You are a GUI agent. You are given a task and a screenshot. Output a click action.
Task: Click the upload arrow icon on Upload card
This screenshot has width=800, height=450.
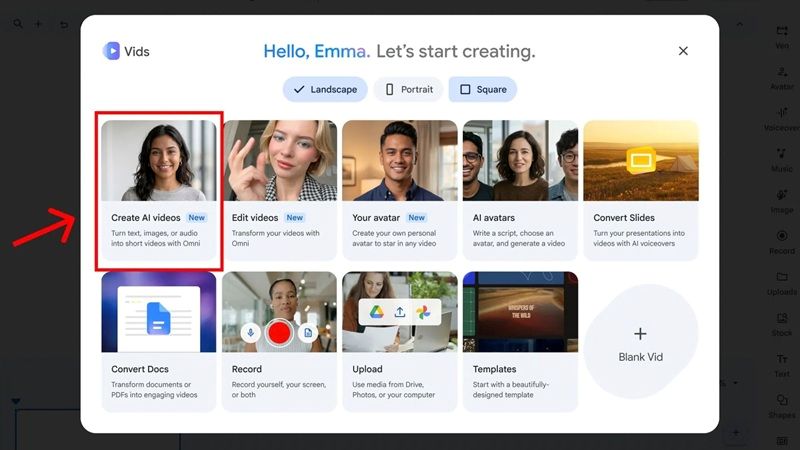[400, 312]
